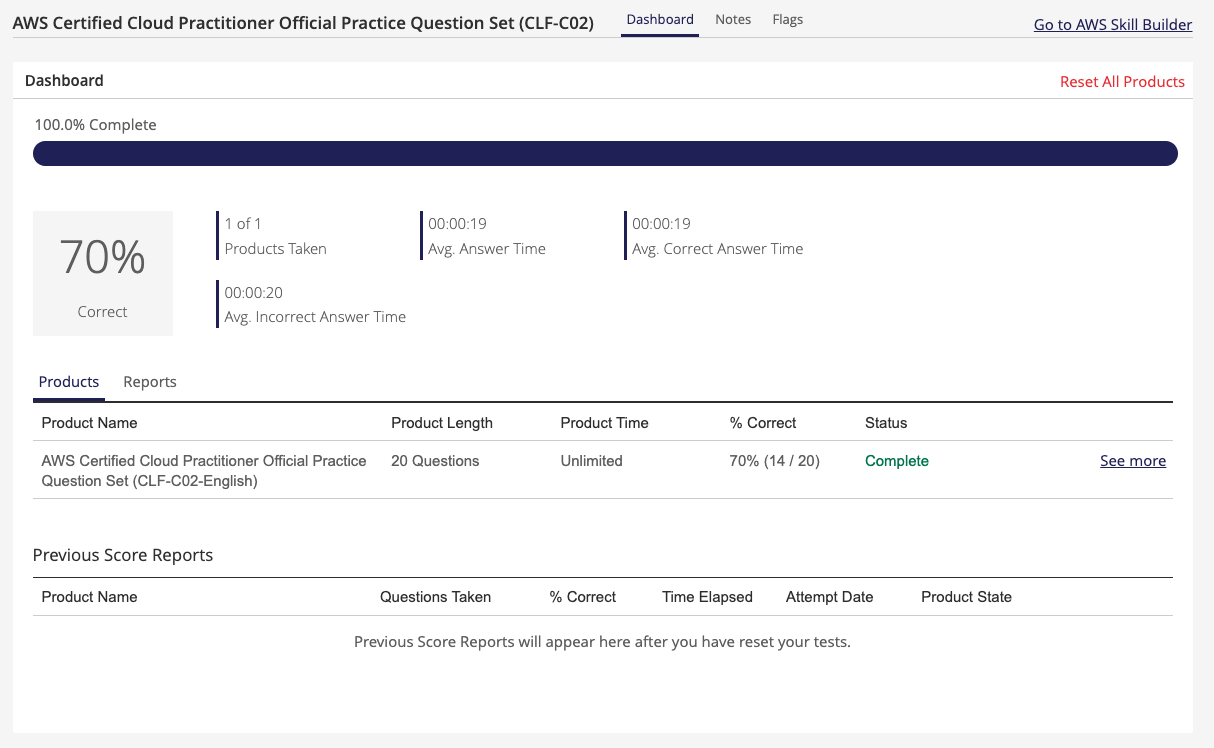Screen dimensions: 1214x748
Task: Click the Attempt Date column header
Action: click(829, 597)
